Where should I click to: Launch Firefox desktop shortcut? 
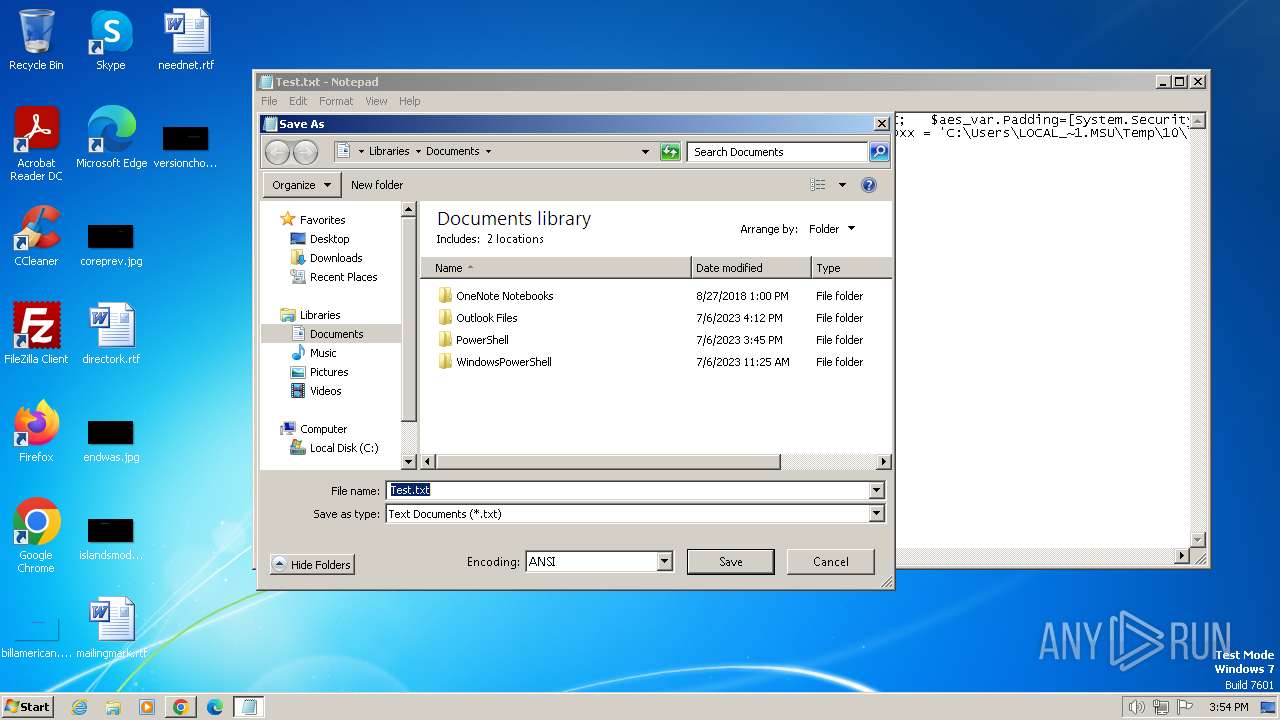point(36,431)
